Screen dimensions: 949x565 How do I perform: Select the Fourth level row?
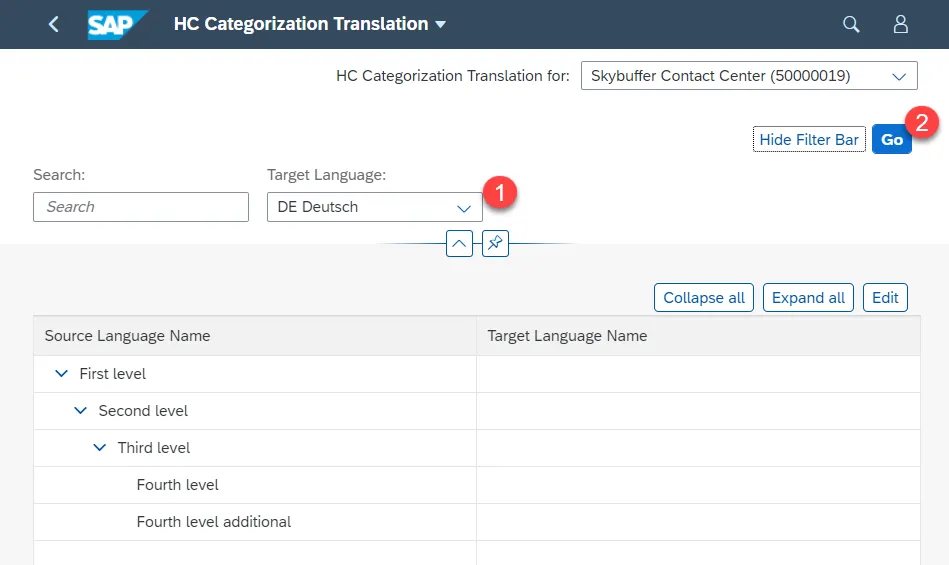(477, 485)
